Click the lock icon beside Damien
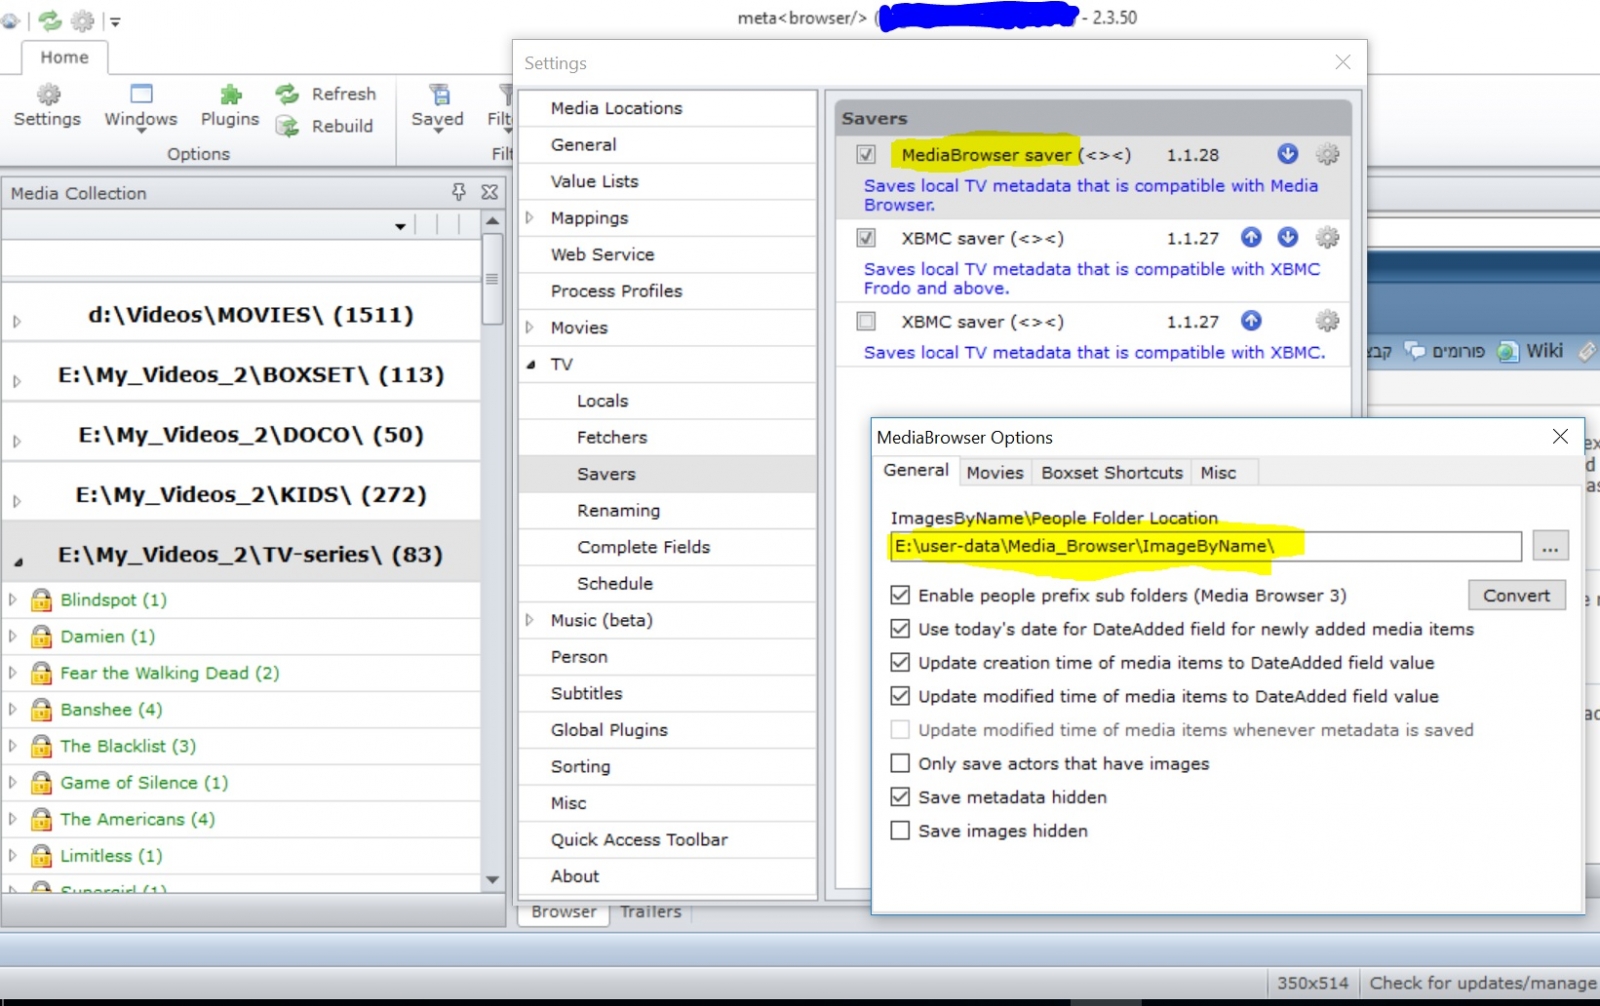The image size is (1600, 1006). coord(41,636)
